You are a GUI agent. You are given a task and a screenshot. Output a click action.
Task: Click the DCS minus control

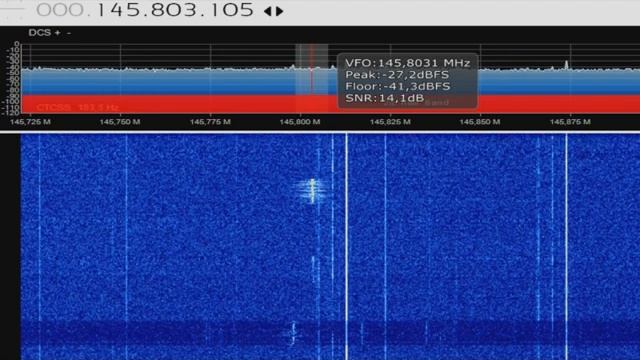[x=69, y=33]
